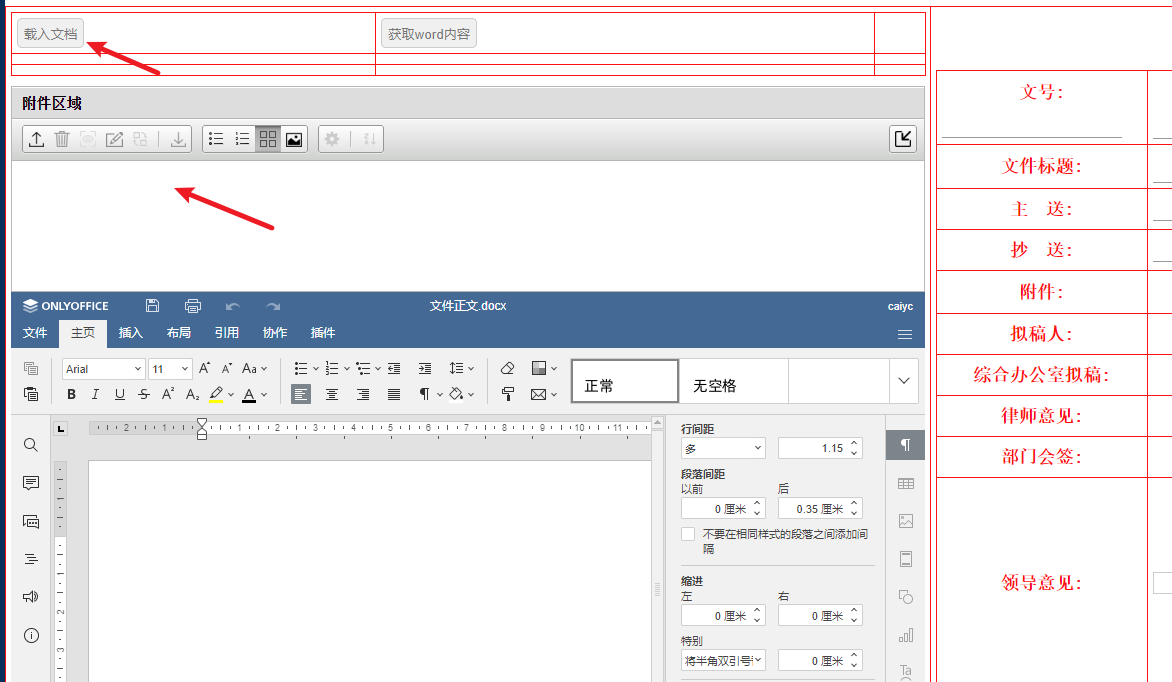Viewport: 1172px width, 682px height.
Task: Switch to the 插入 tab
Action: (131, 333)
